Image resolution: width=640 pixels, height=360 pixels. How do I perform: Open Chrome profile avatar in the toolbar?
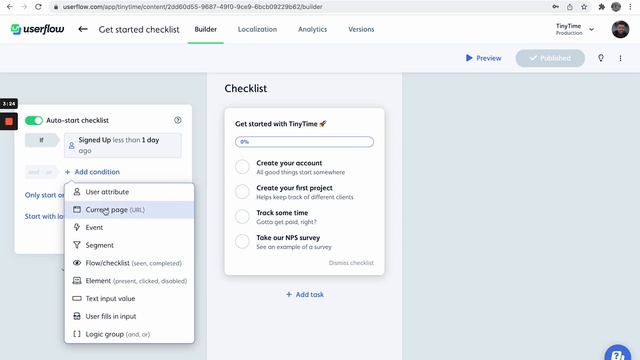point(616,7)
